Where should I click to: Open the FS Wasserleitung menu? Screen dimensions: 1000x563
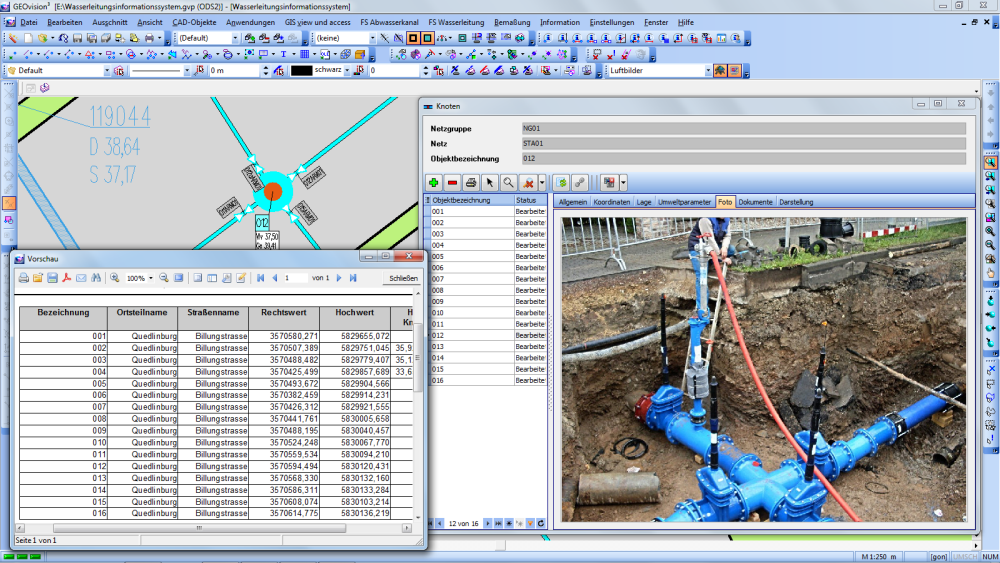tap(456, 21)
